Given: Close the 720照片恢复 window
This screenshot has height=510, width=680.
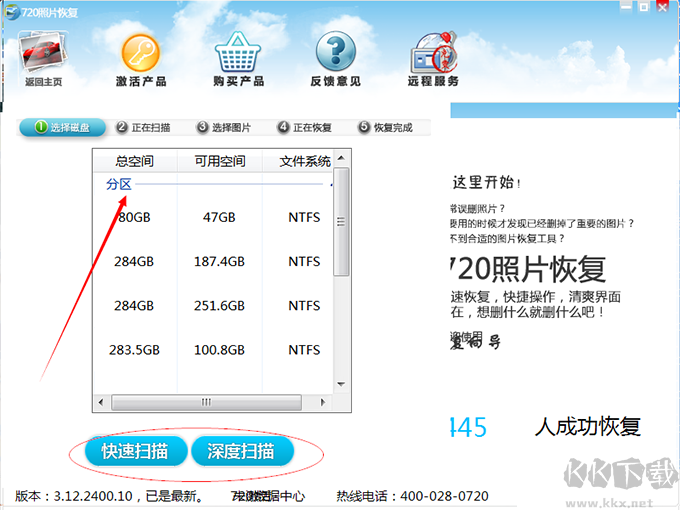Looking at the screenshot, I should (663, 7).
